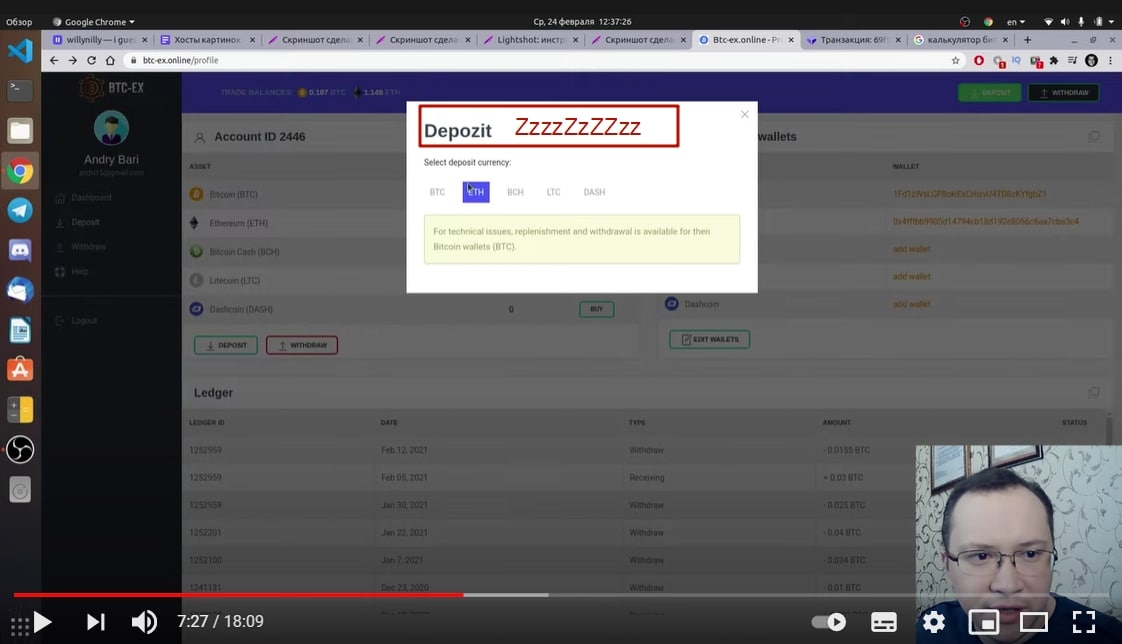Open Discord from the dock
The image size is (1122, 644).
20,250
